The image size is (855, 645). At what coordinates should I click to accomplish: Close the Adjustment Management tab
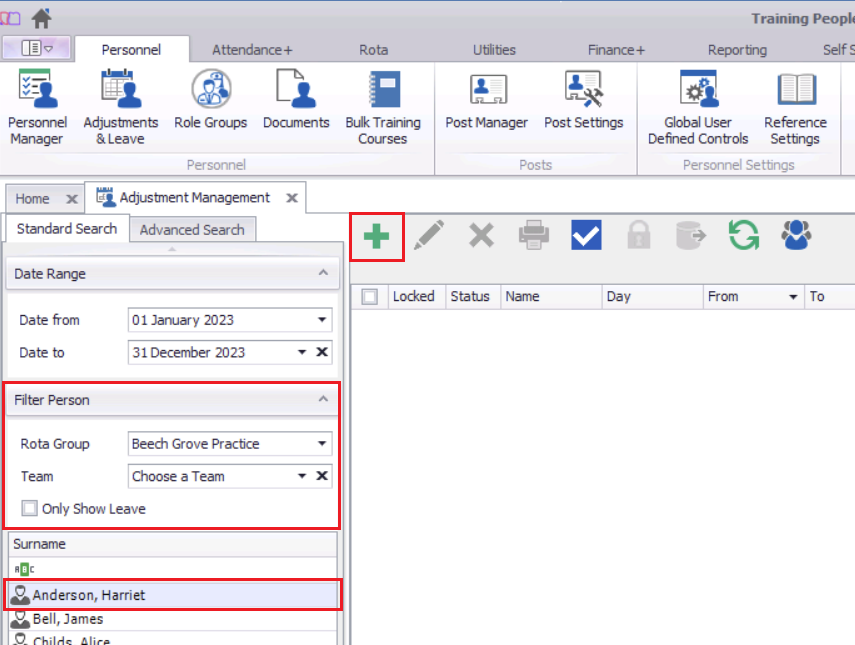click(x=291, y=198)
